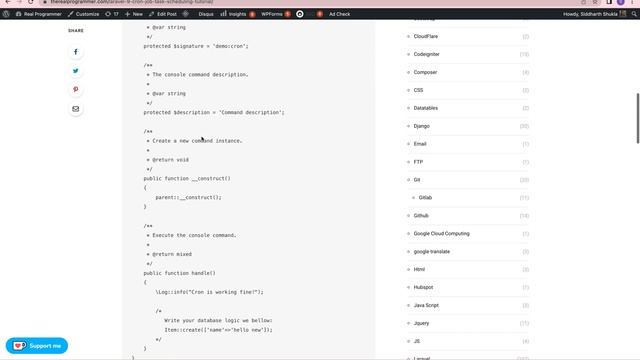This screenshot has width=640, height=360.
Task: Click '@return void' comment line
Action: coord(171,160)
